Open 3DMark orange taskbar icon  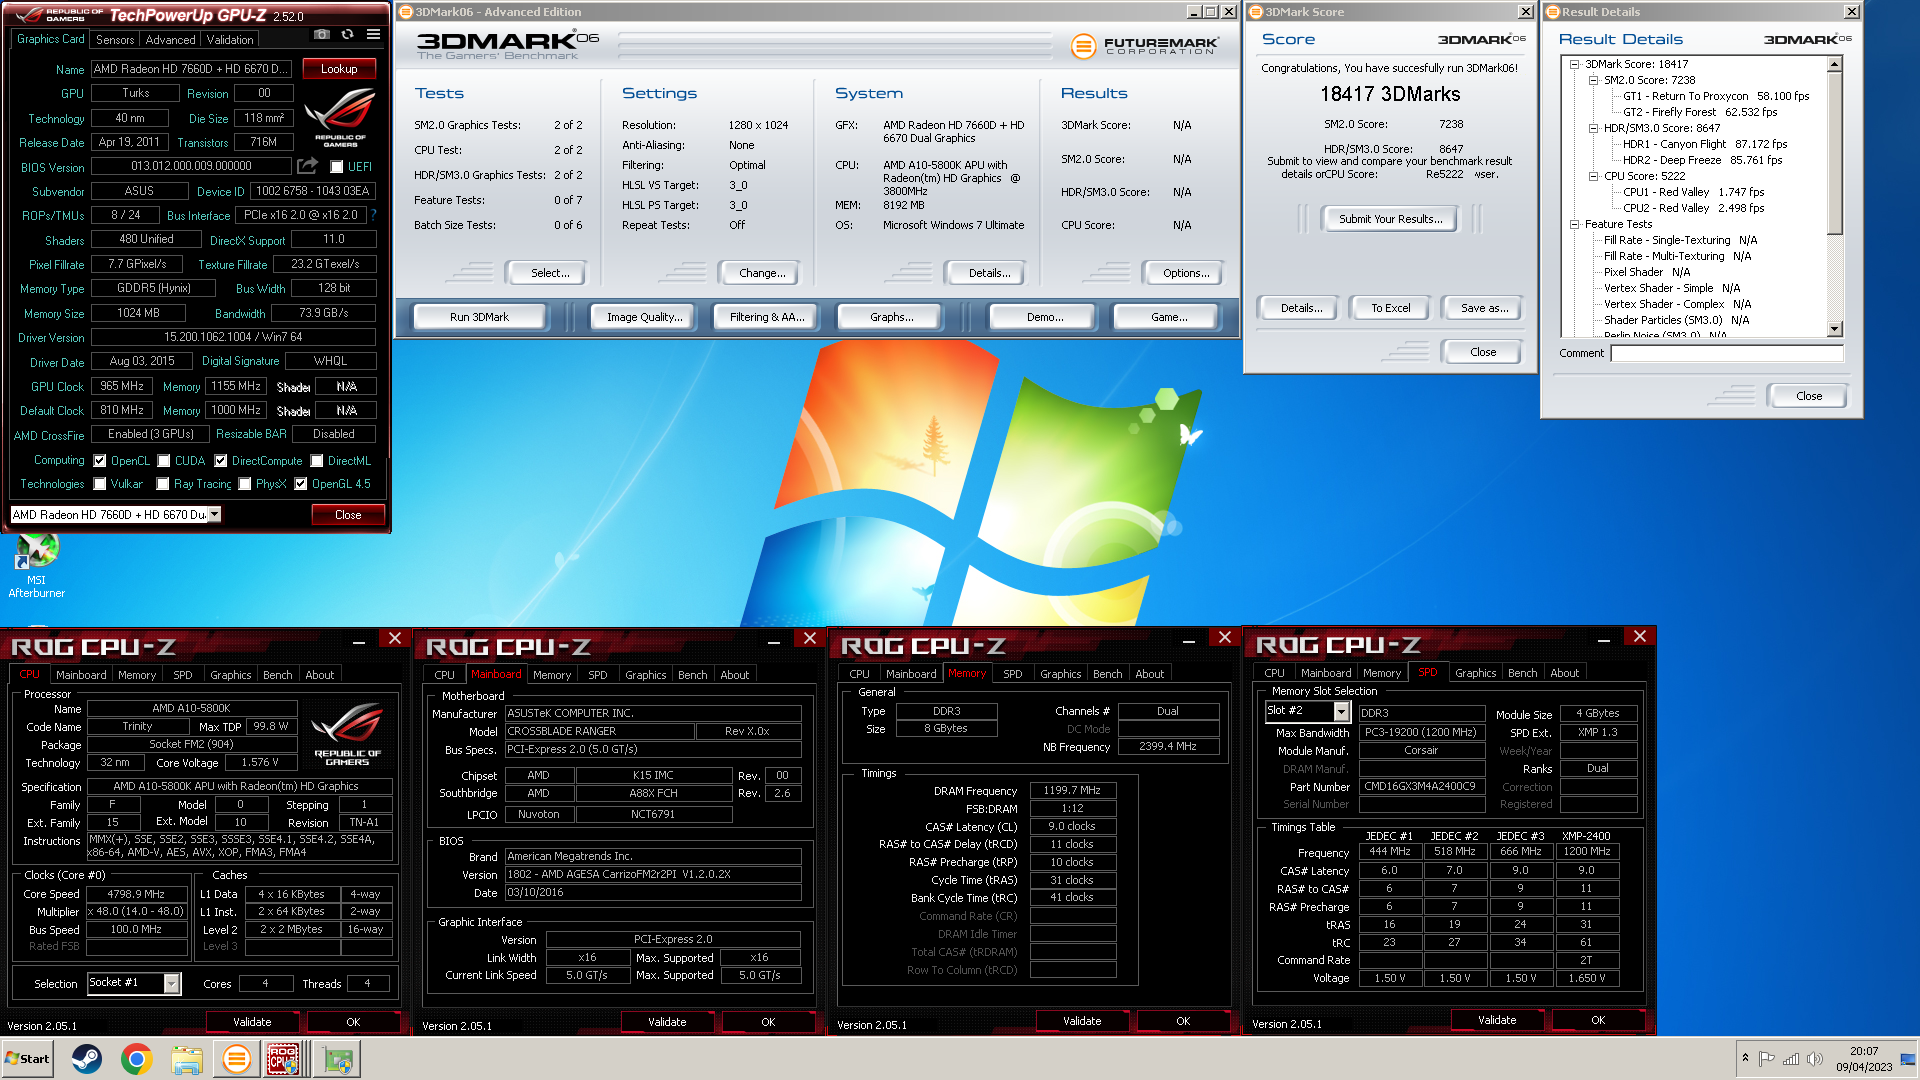(237, 1059)
